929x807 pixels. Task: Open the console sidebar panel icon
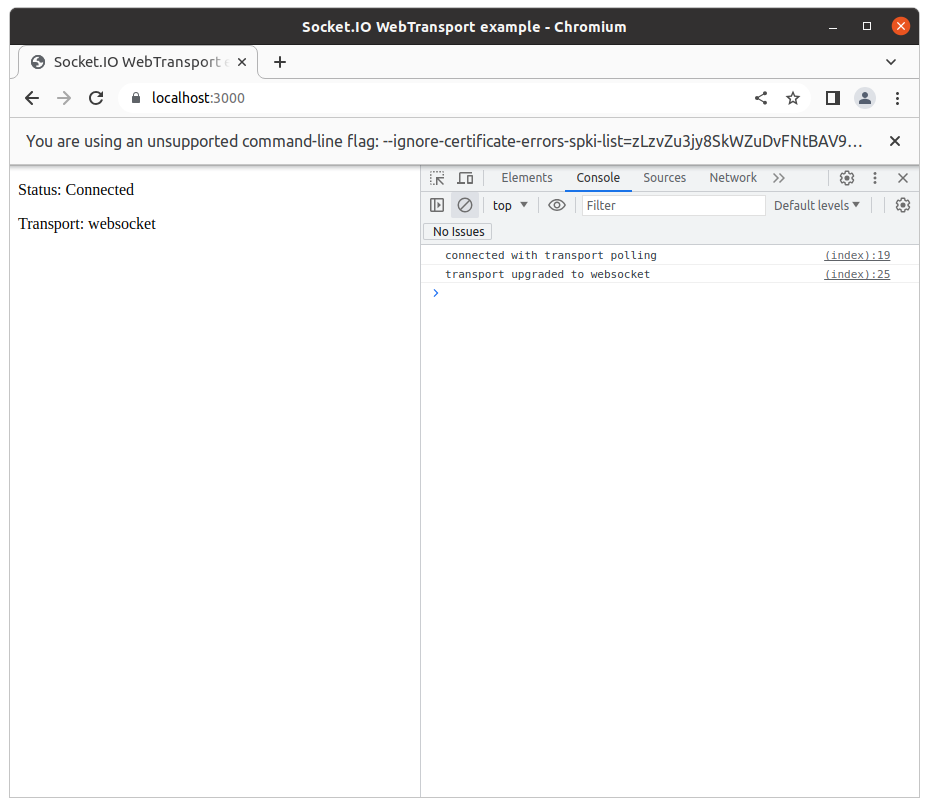437,204
